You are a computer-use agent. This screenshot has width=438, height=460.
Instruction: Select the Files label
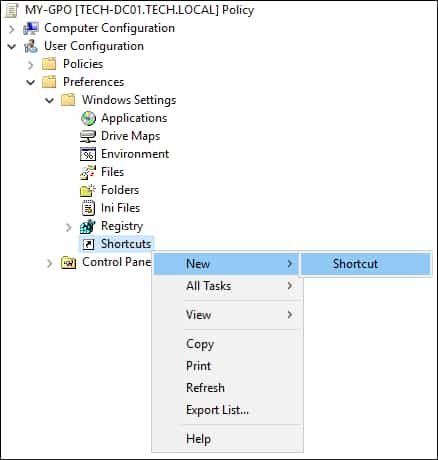click(112, 172)
